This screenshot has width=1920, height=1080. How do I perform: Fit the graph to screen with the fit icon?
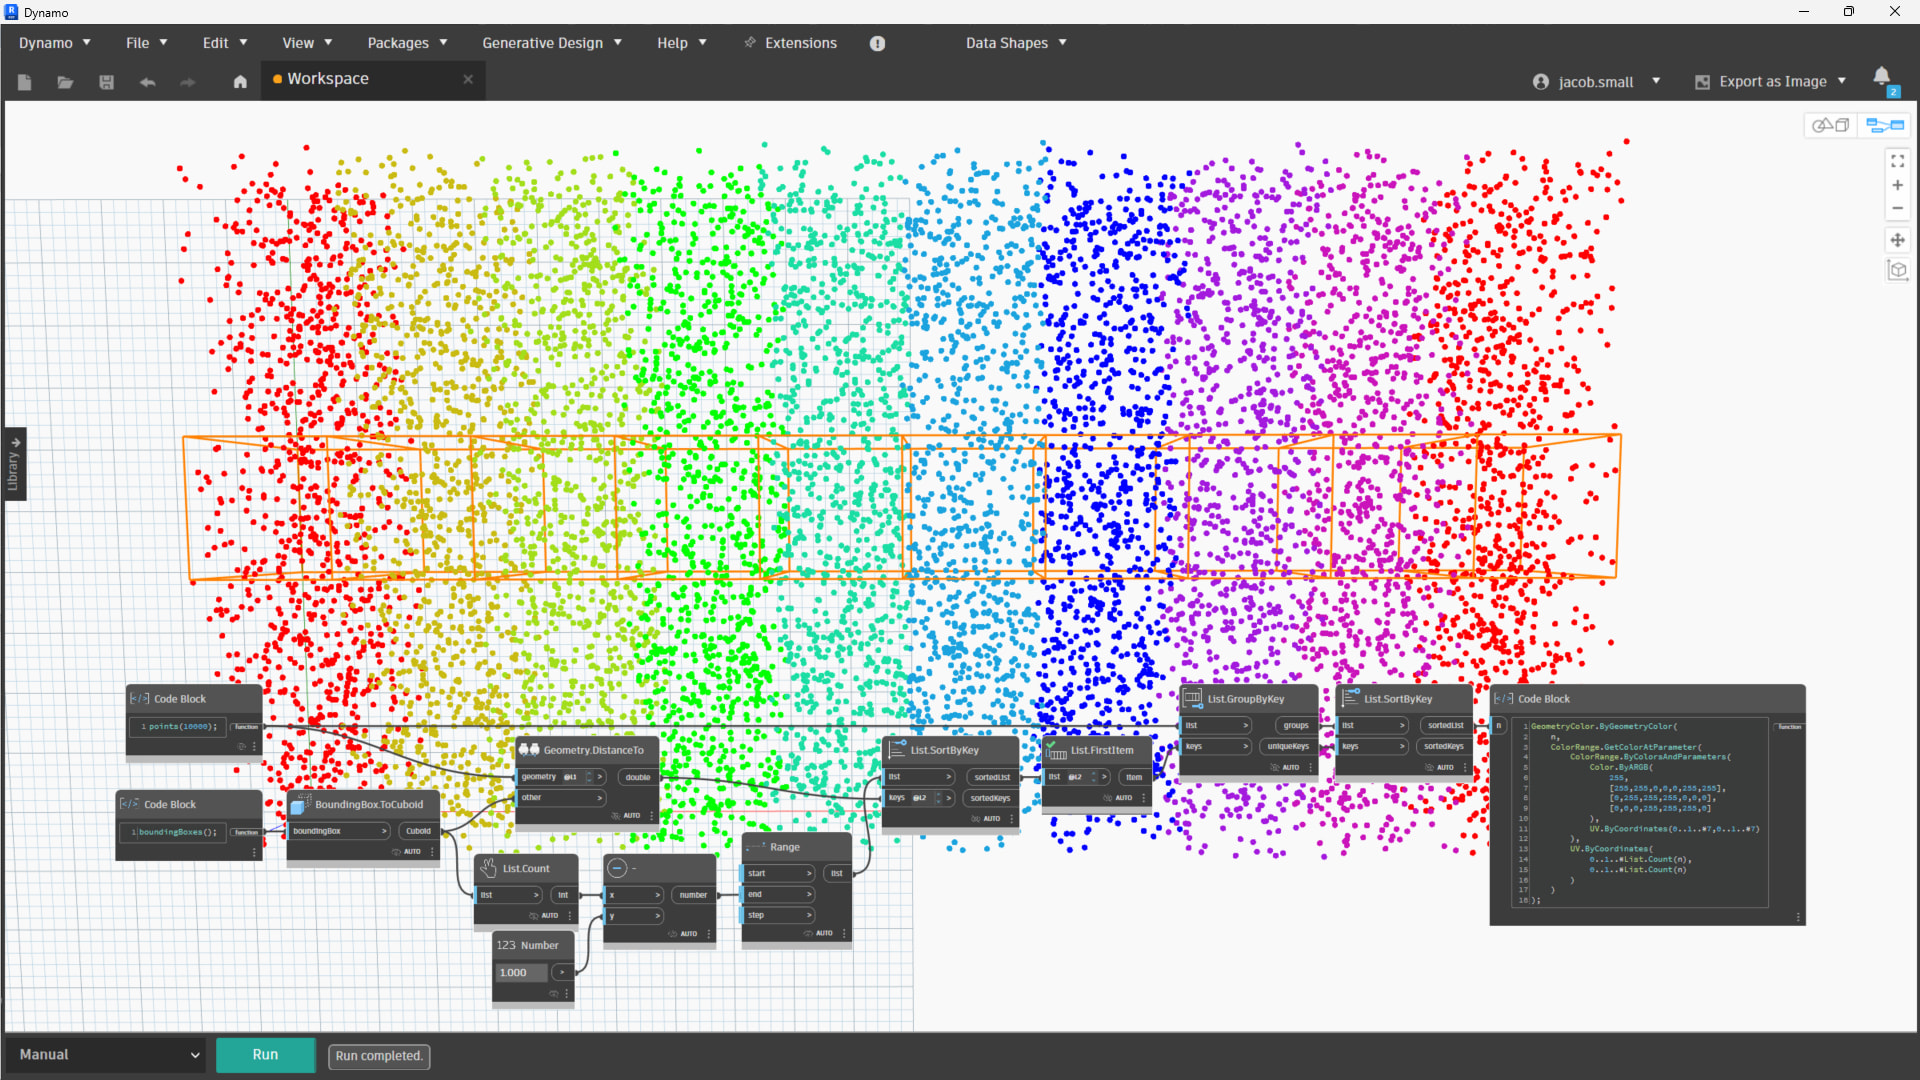[1899, 161]
